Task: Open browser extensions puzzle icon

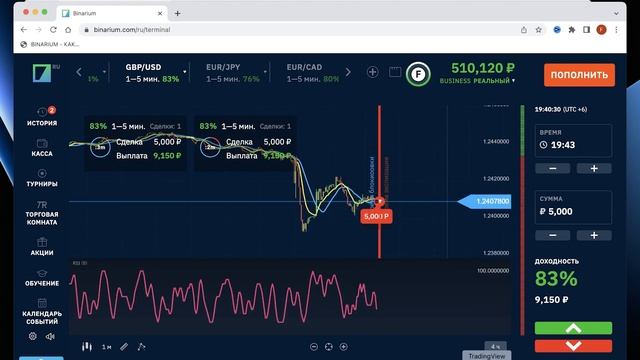Action: [x=572, y=30]
